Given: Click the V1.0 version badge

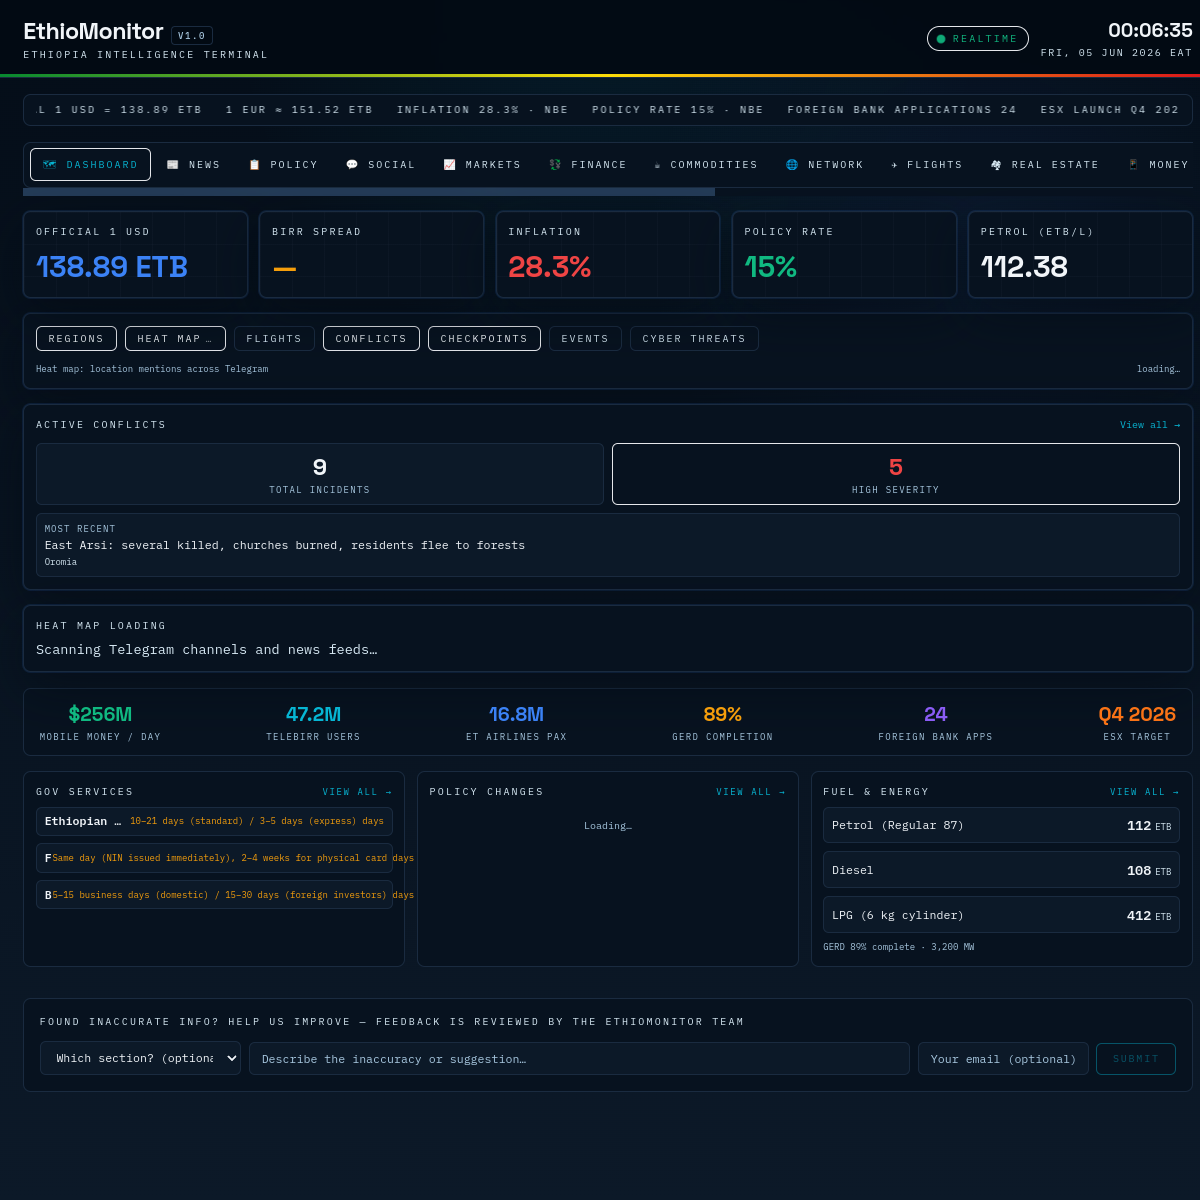Looking at the screenshot, I should pos(192,36).
